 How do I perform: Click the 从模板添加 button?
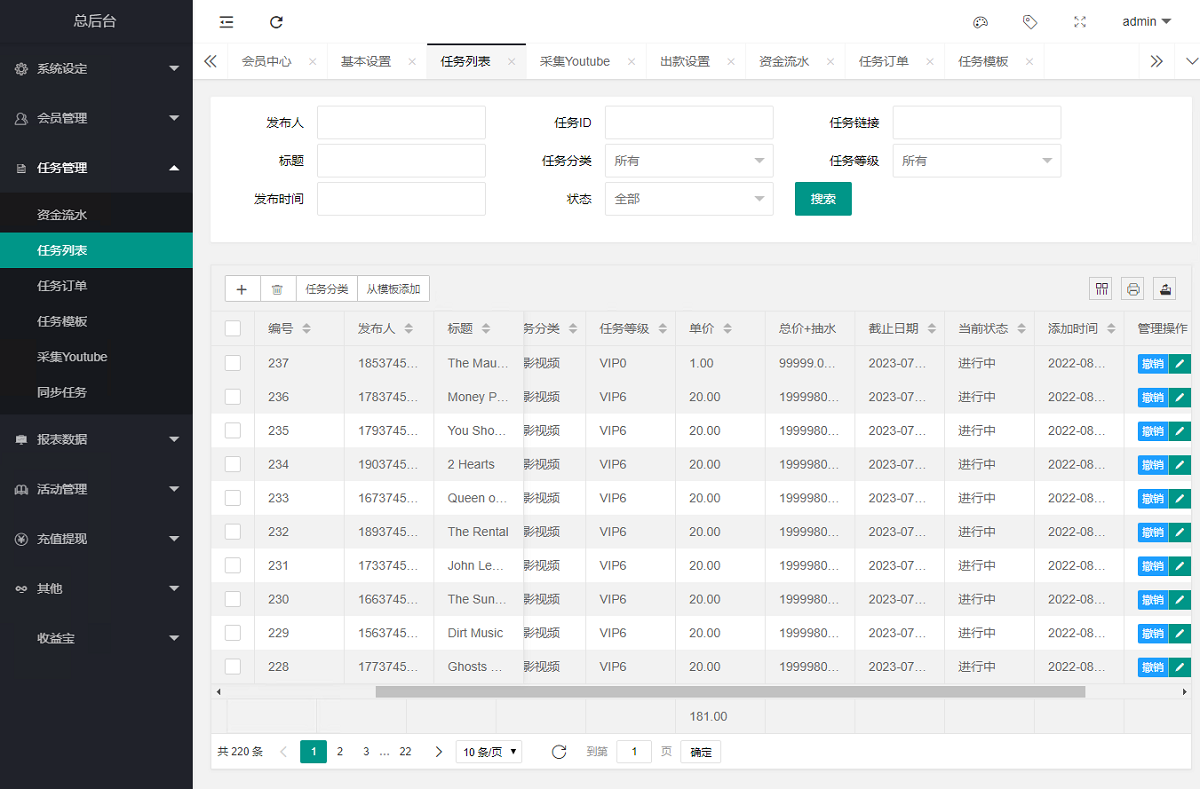pos(393,289)
